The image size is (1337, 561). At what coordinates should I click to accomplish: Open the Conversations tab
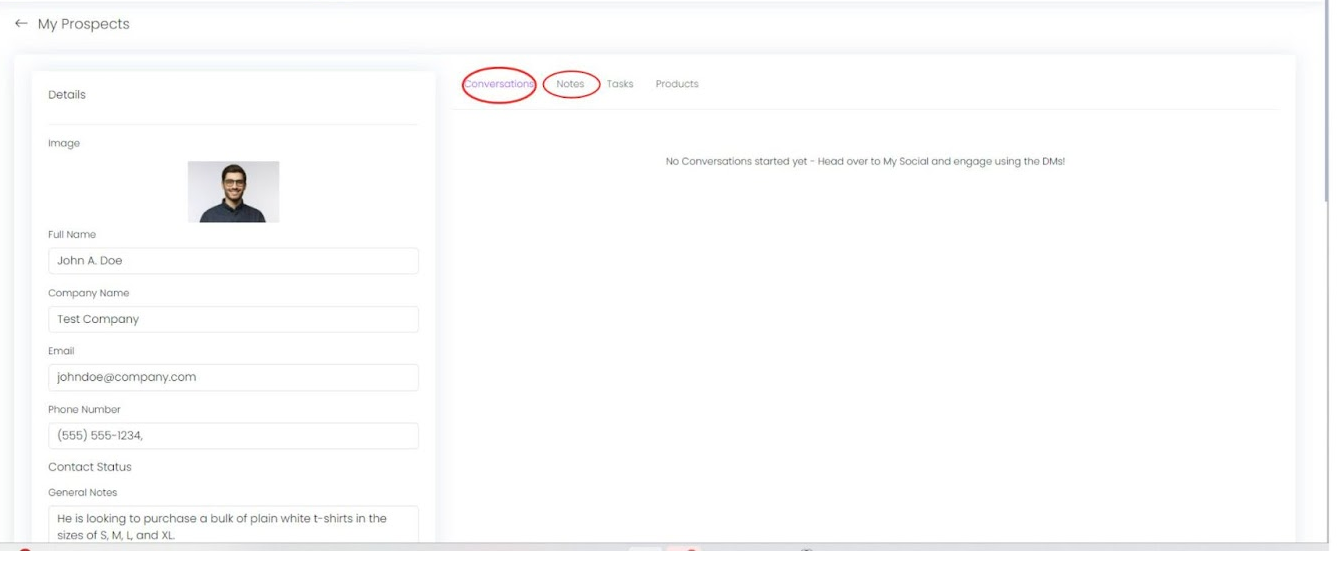click(499, 84)
